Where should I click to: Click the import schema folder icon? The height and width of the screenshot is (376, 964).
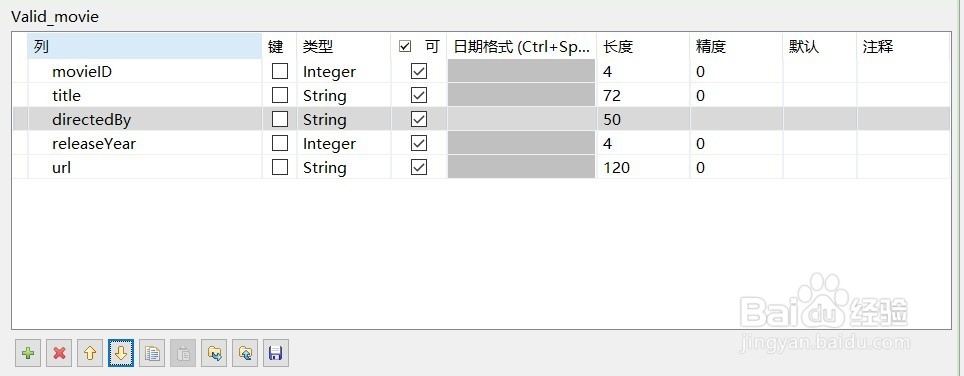point(214,353)
